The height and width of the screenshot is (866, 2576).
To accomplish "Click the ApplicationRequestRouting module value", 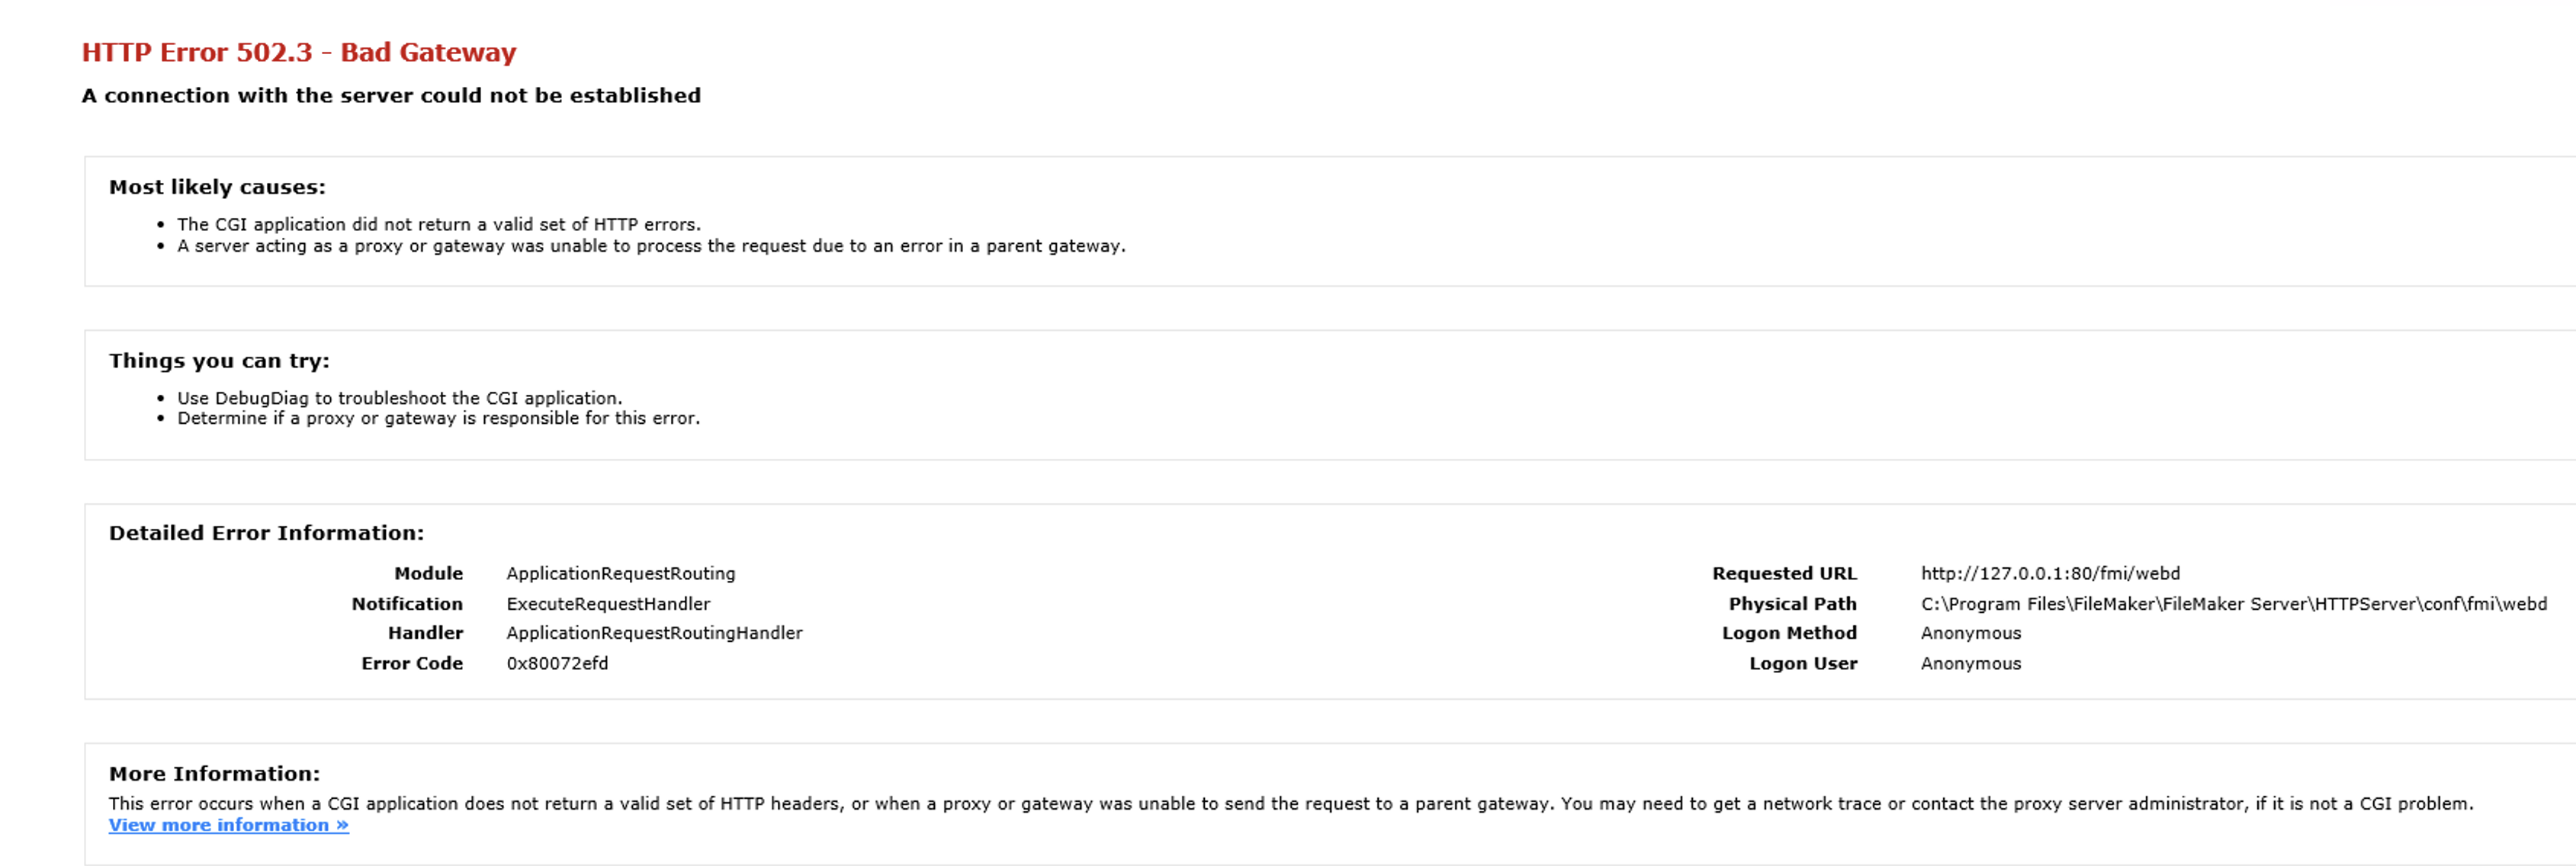I will (620, 574).
